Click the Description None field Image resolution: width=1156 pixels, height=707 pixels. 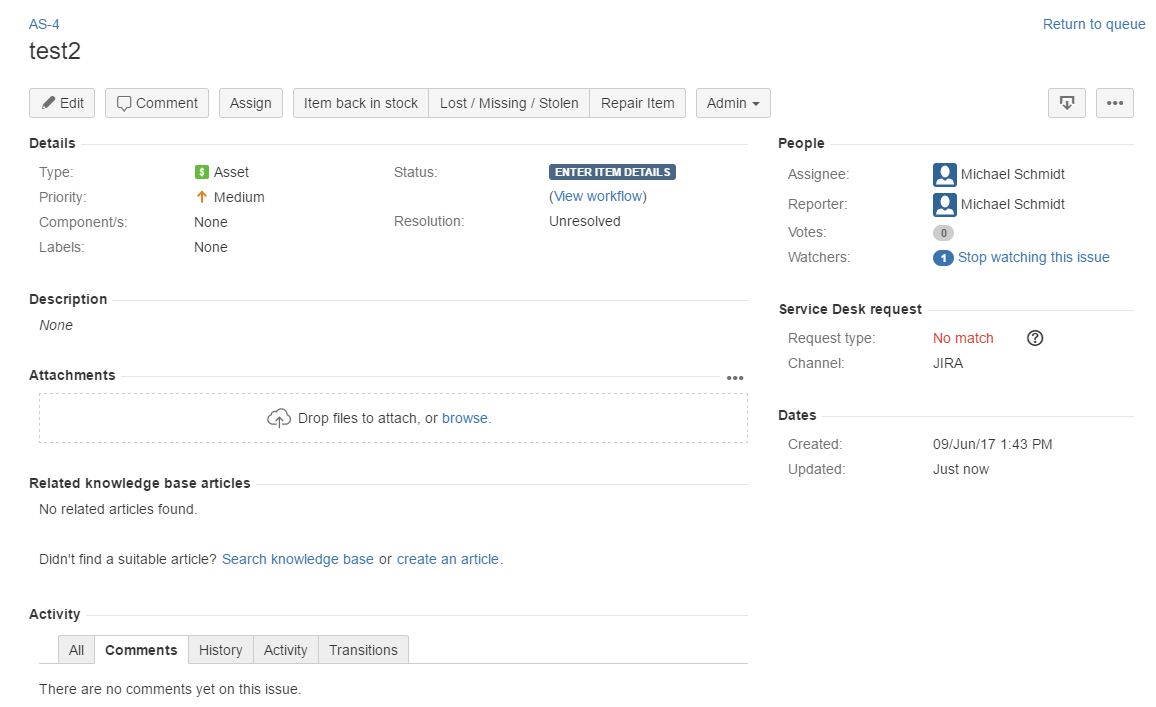56,325
